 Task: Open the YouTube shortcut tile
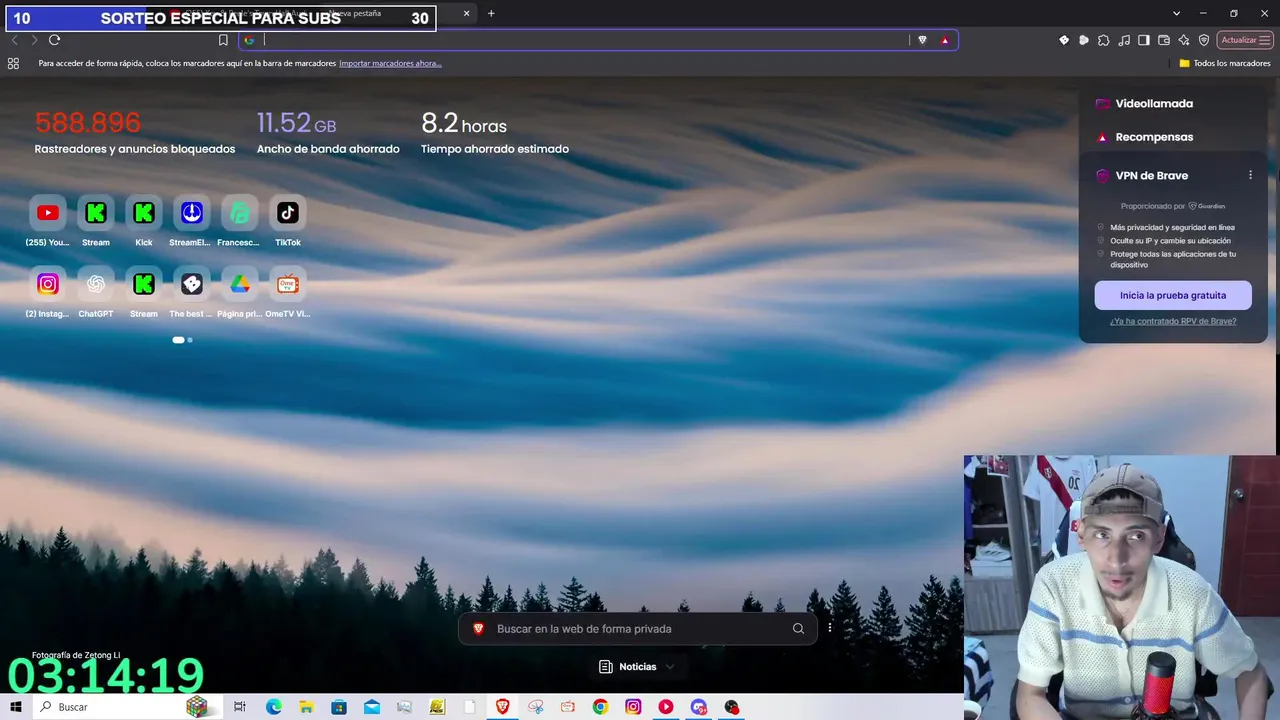pos(47,213)
